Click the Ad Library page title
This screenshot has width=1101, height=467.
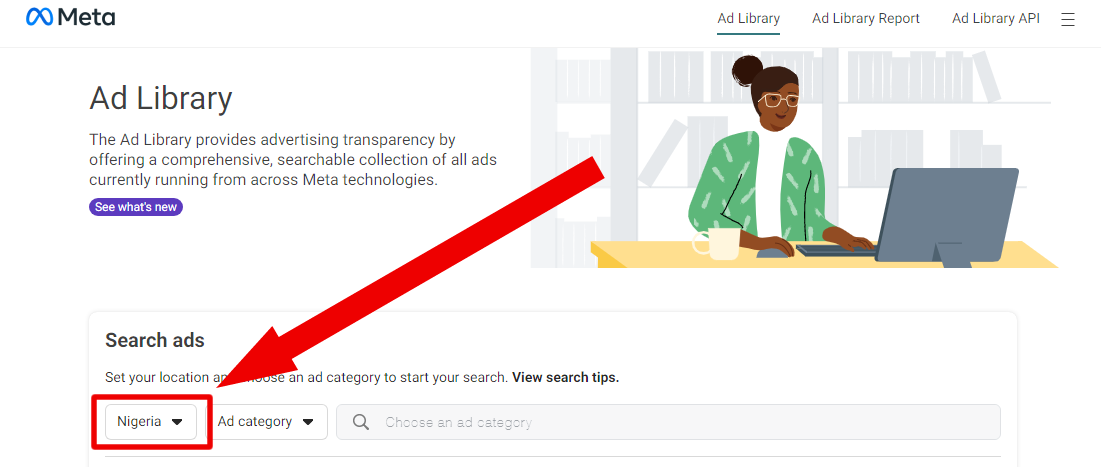coord(161,99)
